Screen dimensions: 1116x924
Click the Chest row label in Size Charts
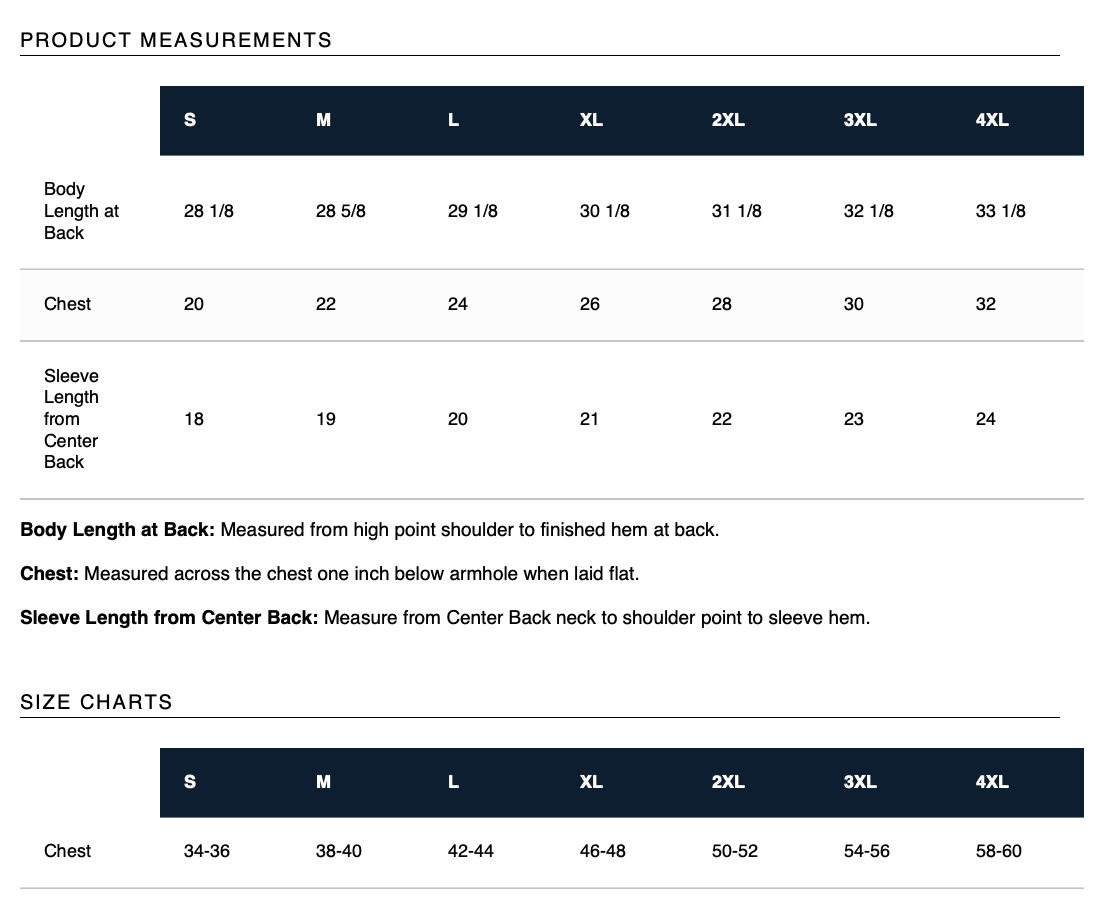(x=67, y=851)
